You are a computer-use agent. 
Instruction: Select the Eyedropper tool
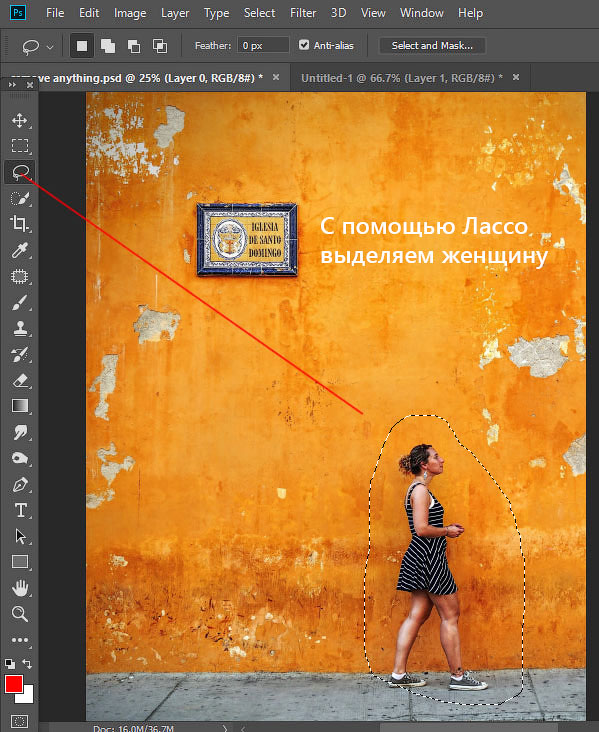tap(19, 251)
